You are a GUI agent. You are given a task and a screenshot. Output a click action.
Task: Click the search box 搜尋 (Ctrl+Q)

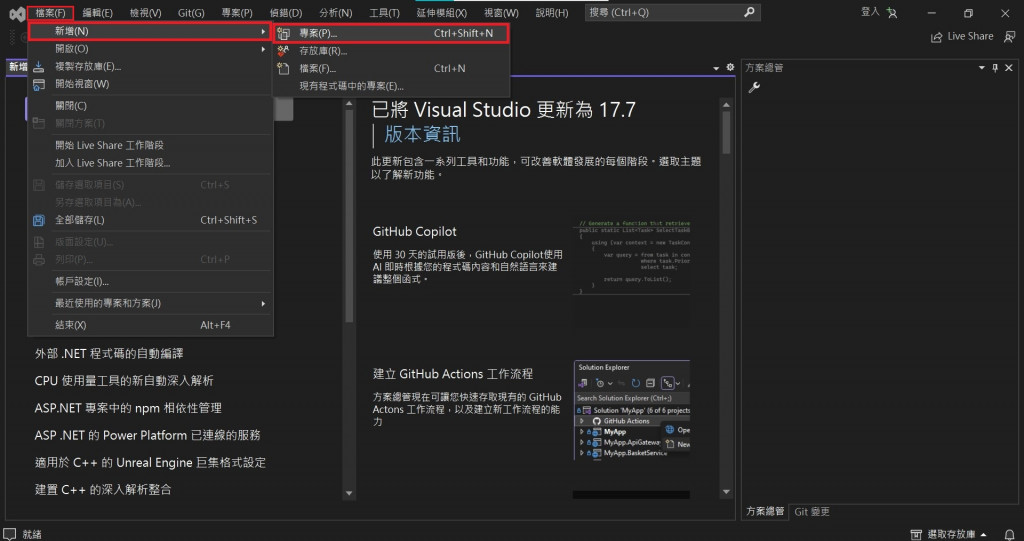673,12
